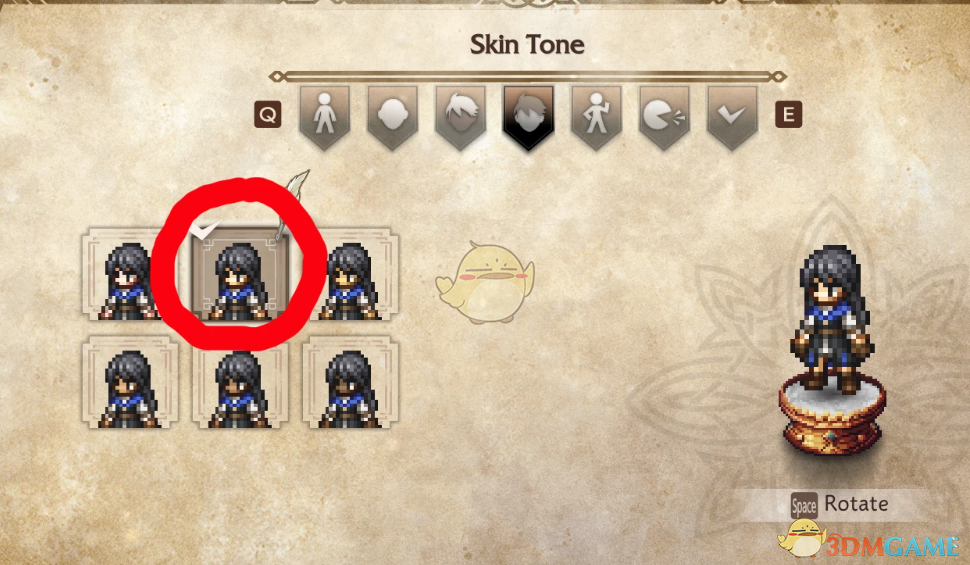Click the yellow chick mascot
The width and height of the screenshot is (970, 565).
click(486, 282)
